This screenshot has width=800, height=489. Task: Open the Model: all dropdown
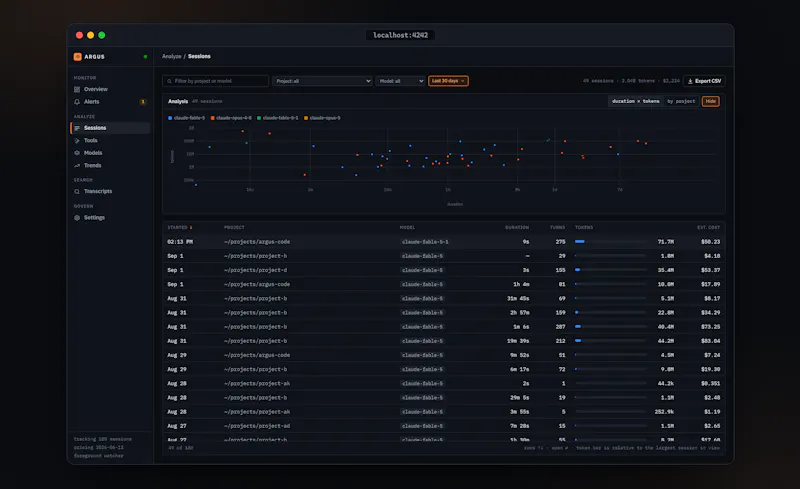pyautogui.click(x=401, y=81)
